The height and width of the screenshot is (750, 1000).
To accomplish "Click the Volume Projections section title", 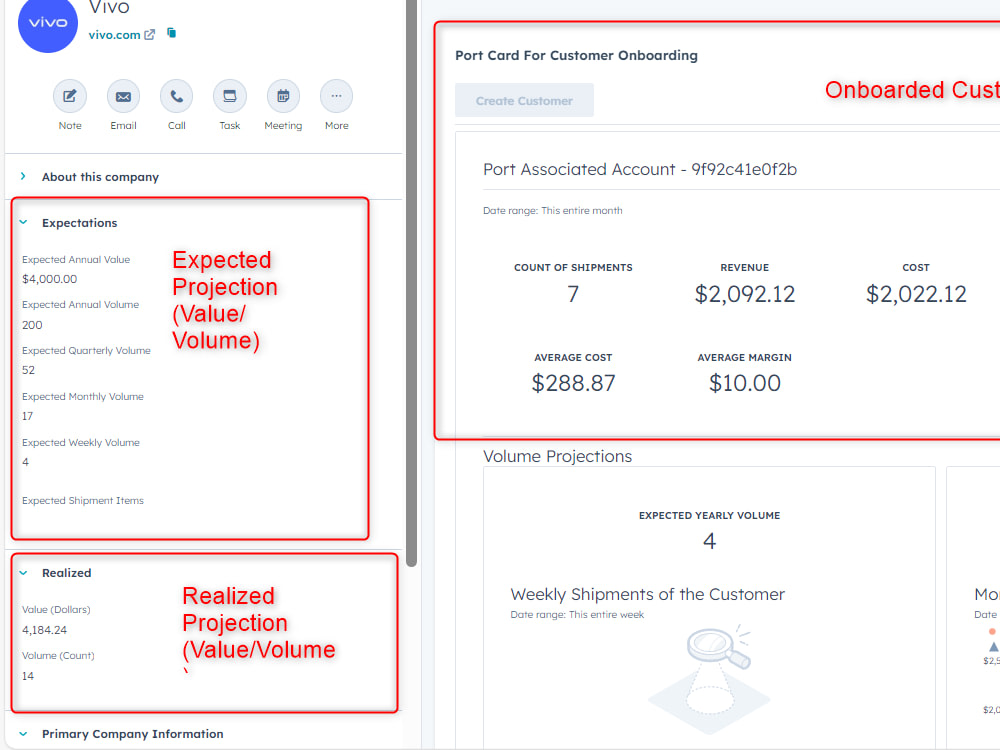I will pyautogui.click(x=557, y=456).
